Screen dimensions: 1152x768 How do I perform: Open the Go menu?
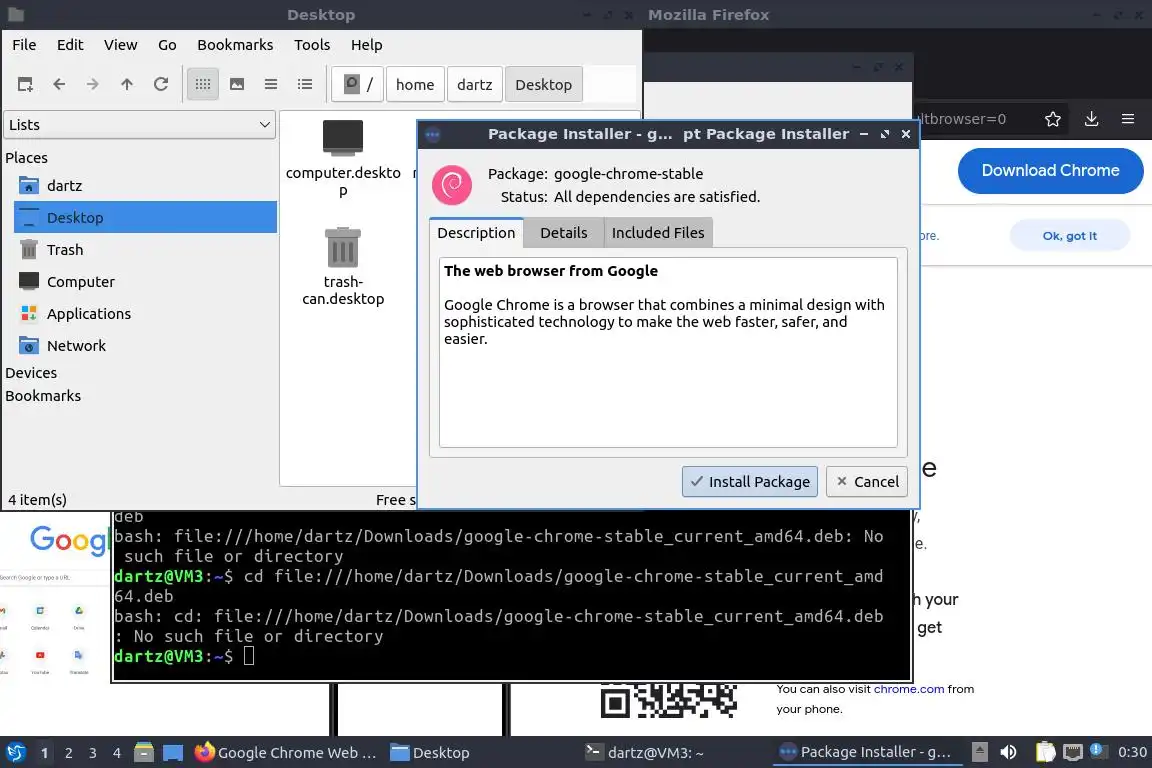tap(167, 45)
